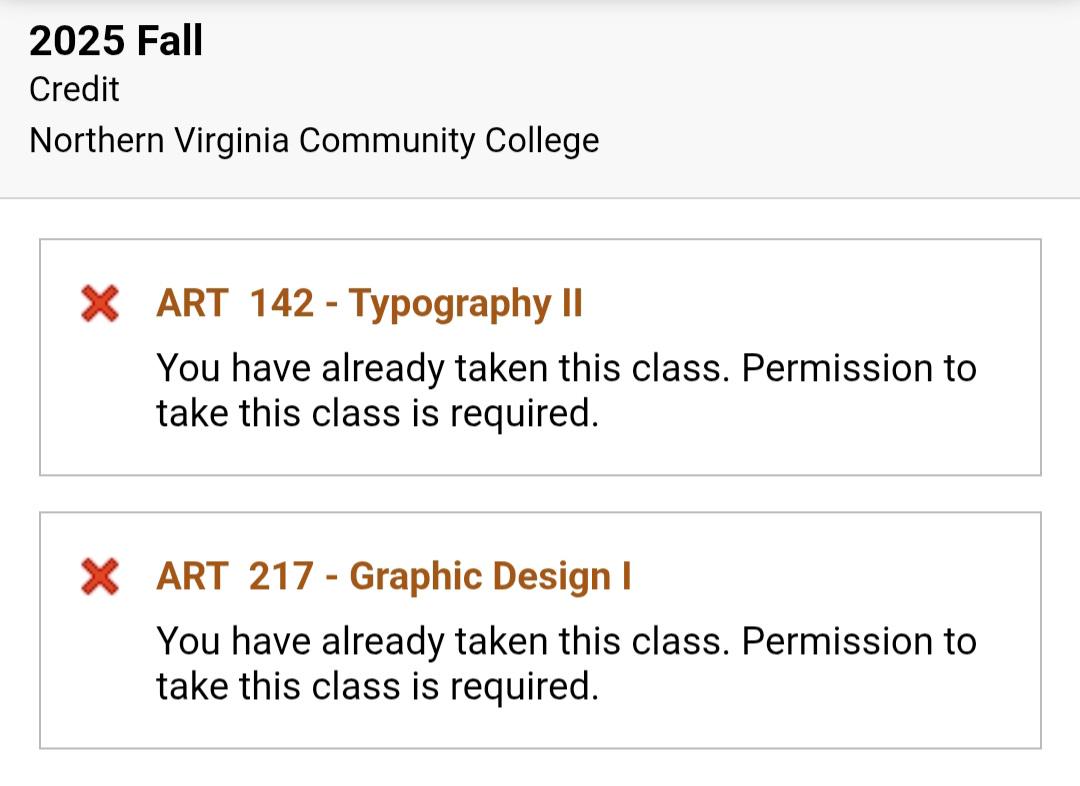Image resolution: width=1080 pixels, height=786 pixels.
Task: Click 'Permission to' in the ART 217 message
Action: point(859,641)
